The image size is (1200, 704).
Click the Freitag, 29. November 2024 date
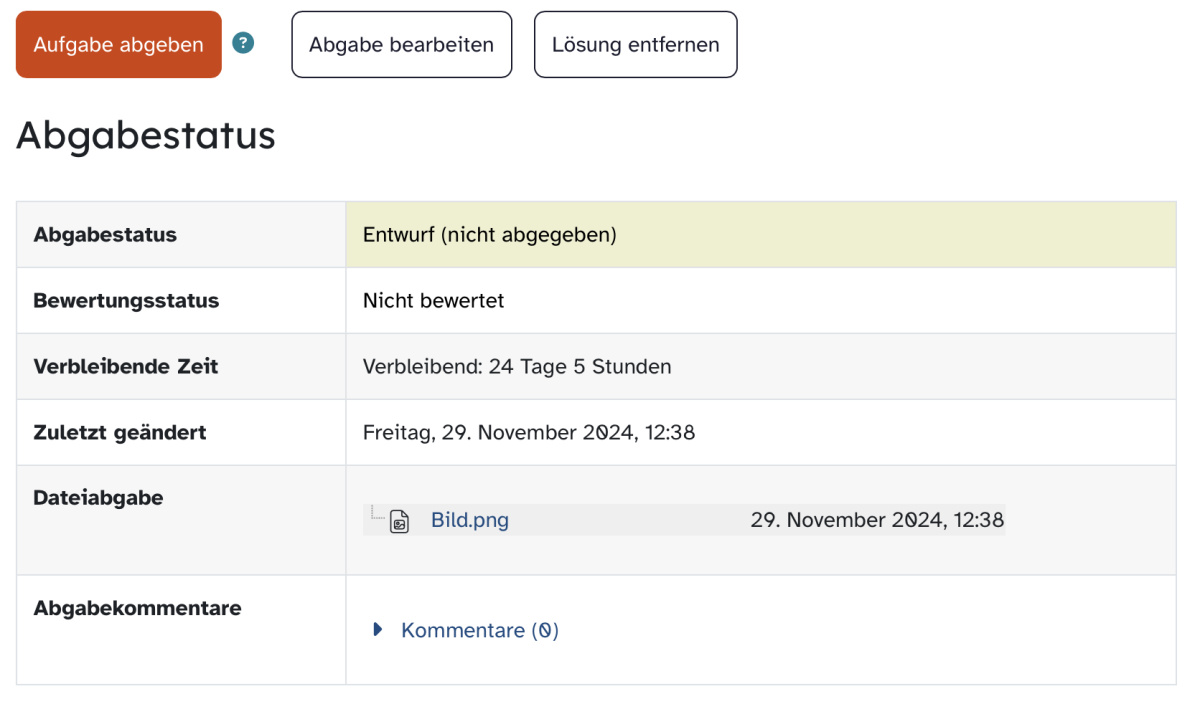(x=529, y=433)
